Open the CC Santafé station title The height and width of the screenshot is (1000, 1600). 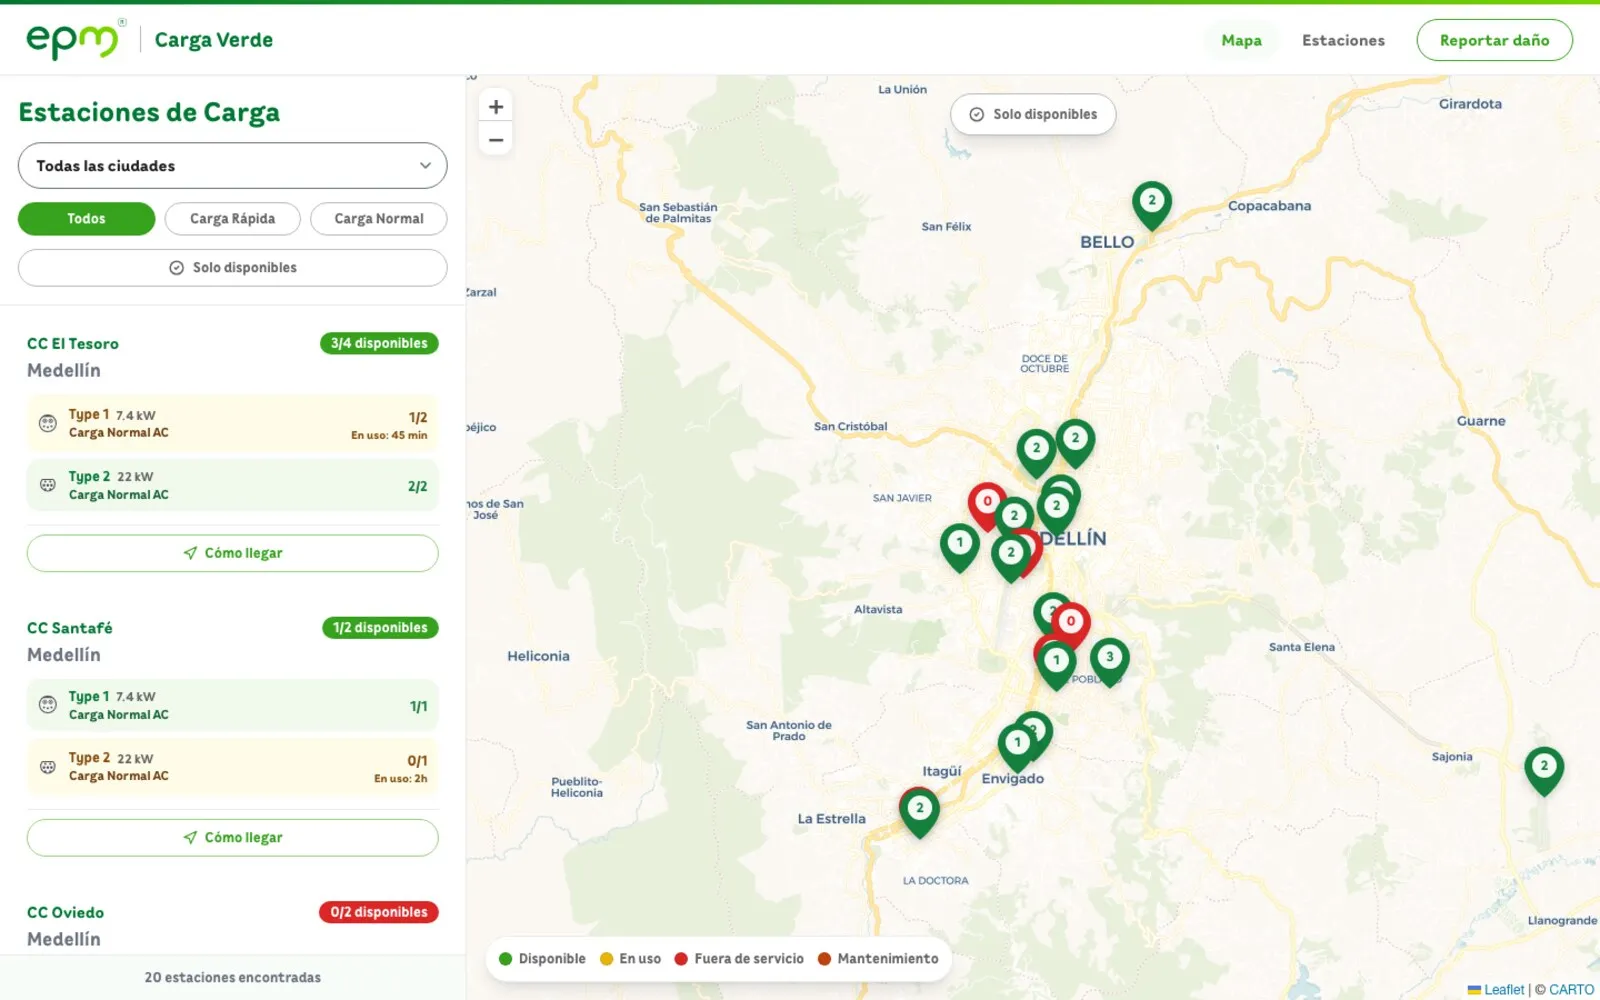tap(70, 628)
